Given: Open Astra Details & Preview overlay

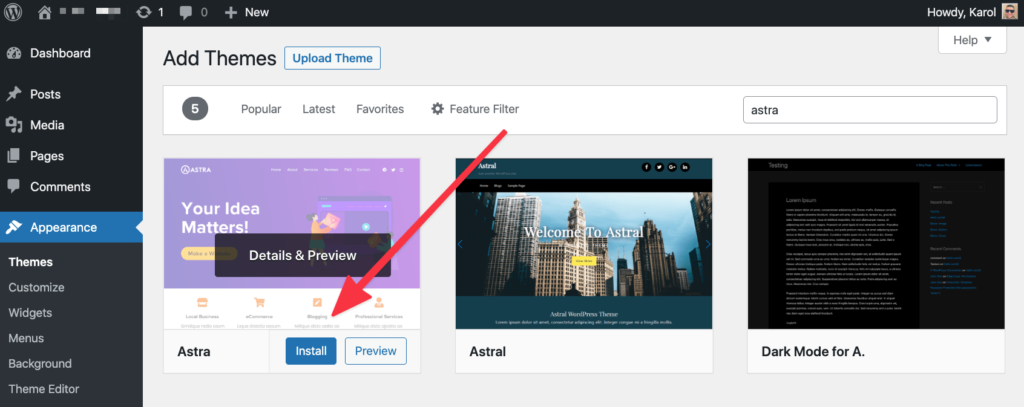Looking at the screenshot, I should pos(302,255).
